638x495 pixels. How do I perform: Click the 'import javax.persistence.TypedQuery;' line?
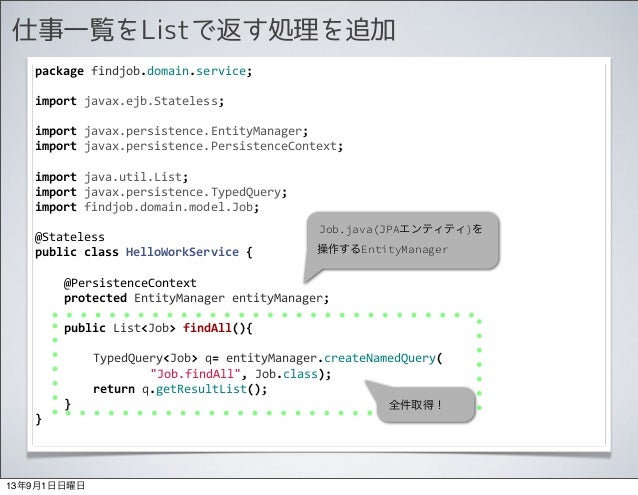point(161,192)
